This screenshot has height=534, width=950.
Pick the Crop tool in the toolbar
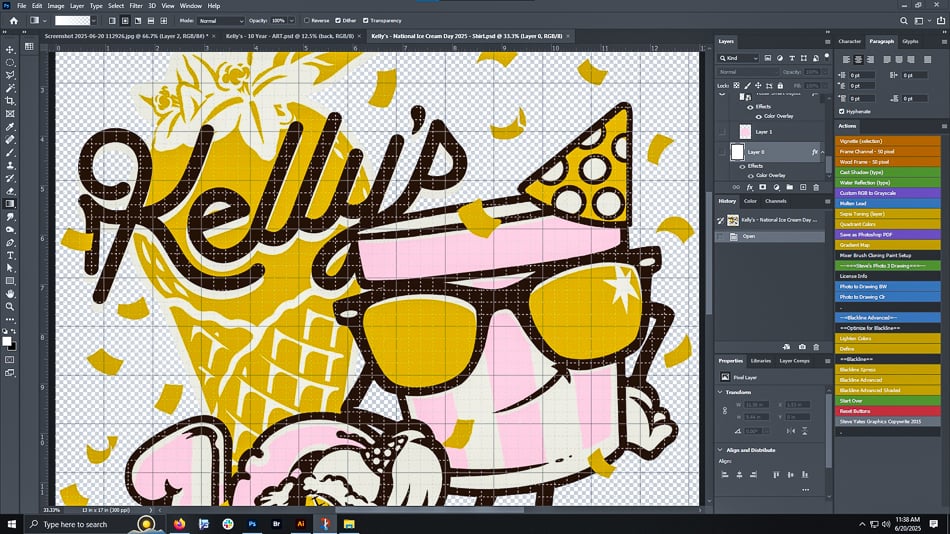(x=10, y=101)
